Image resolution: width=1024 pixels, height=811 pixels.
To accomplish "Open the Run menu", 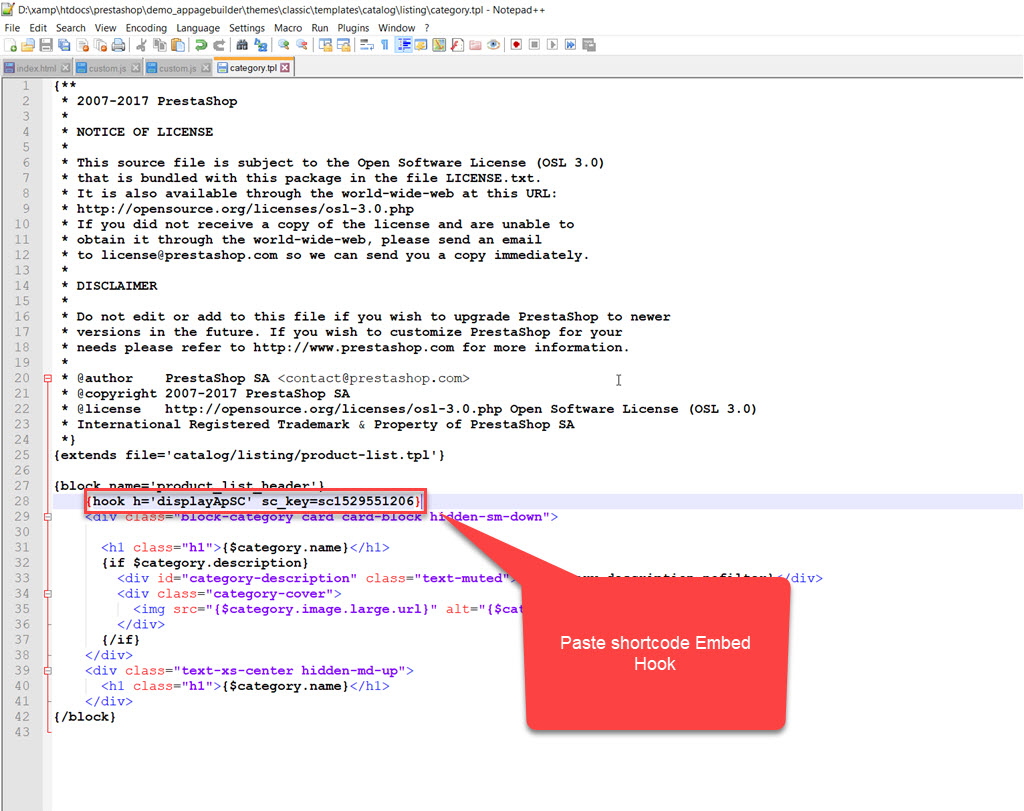I will click(x=320, y=28).
